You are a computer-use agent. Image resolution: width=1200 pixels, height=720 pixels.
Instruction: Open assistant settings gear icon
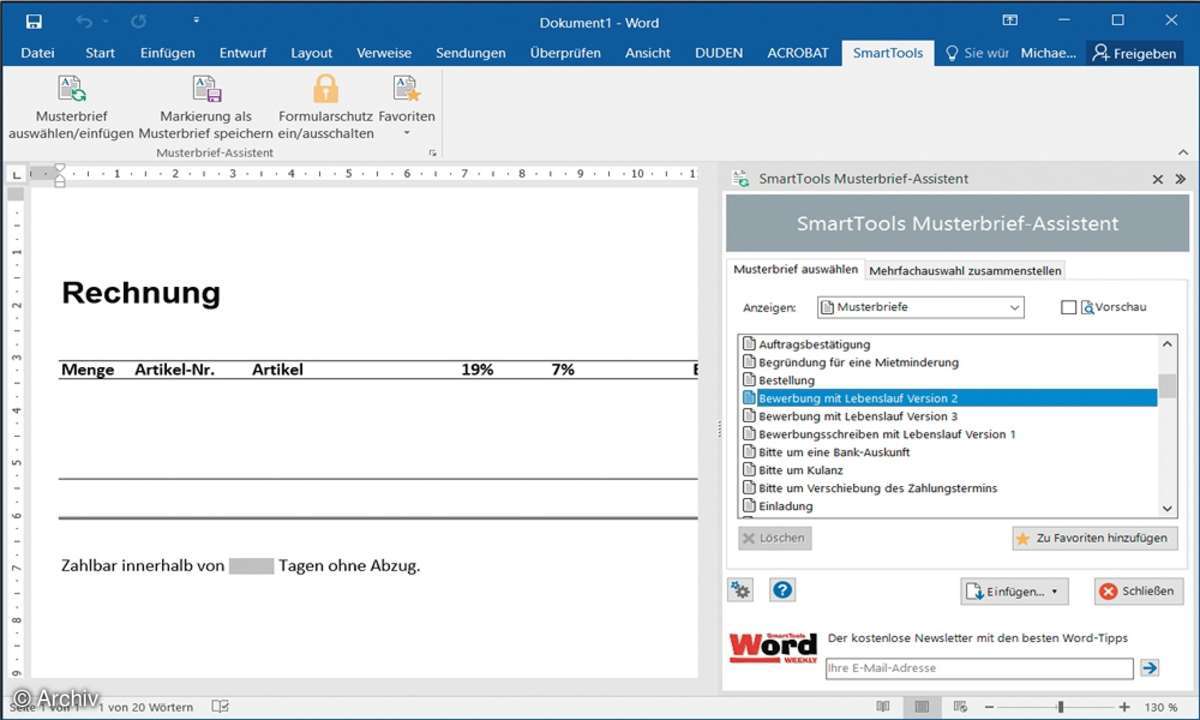[x=740, y=590]
